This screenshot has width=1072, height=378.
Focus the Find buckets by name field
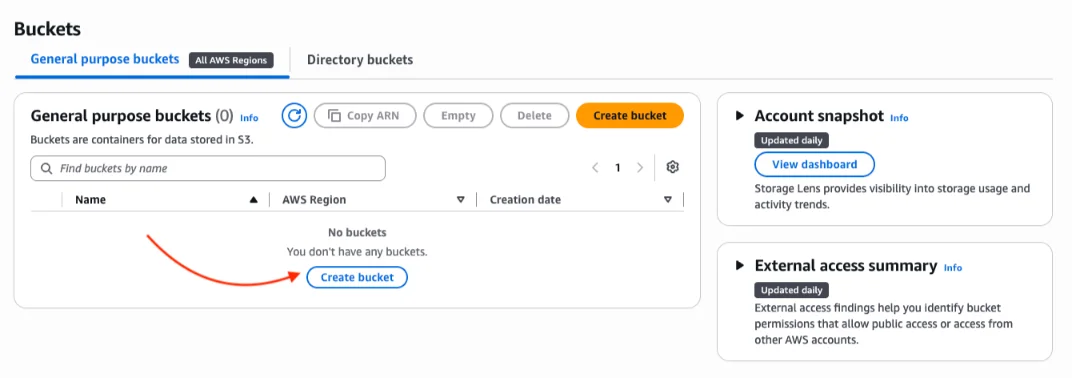click(x=208, y=168)
